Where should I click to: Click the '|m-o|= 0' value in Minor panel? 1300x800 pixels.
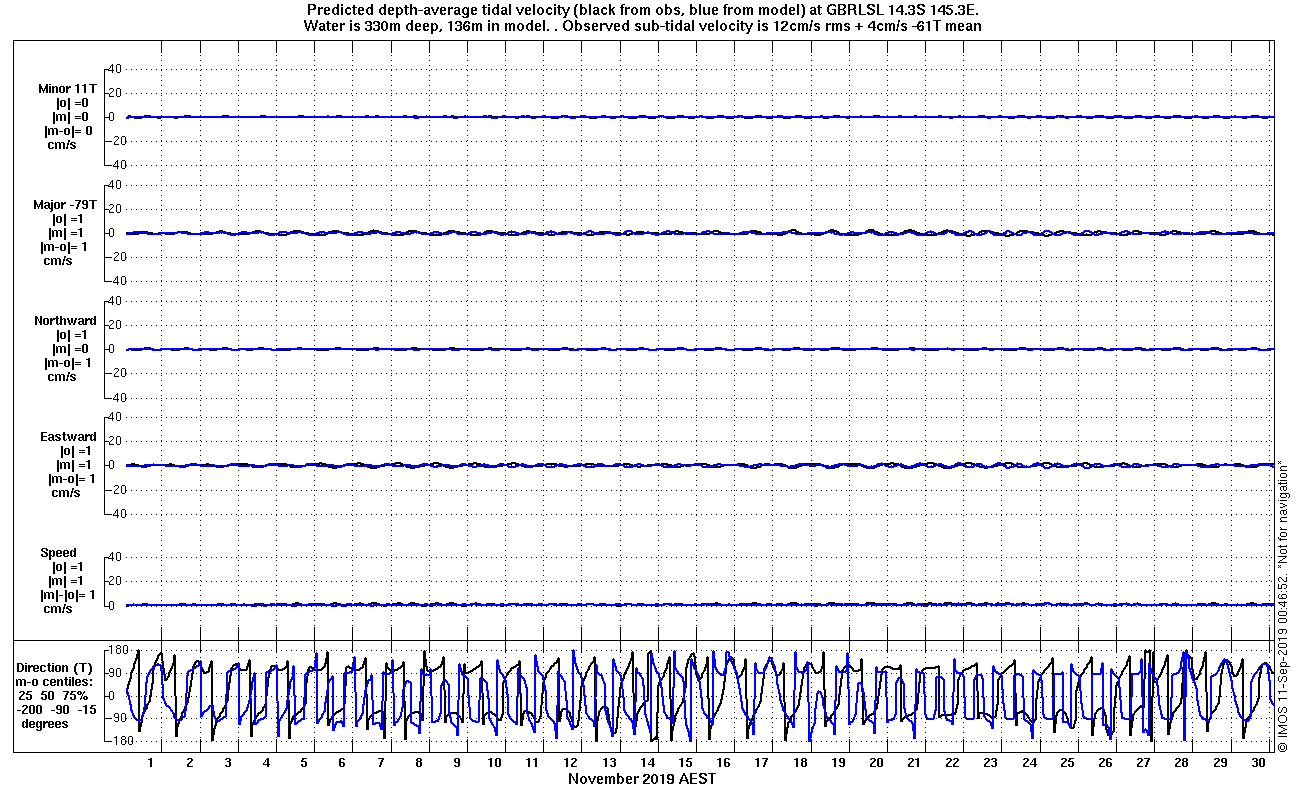[x=68, y=131]
